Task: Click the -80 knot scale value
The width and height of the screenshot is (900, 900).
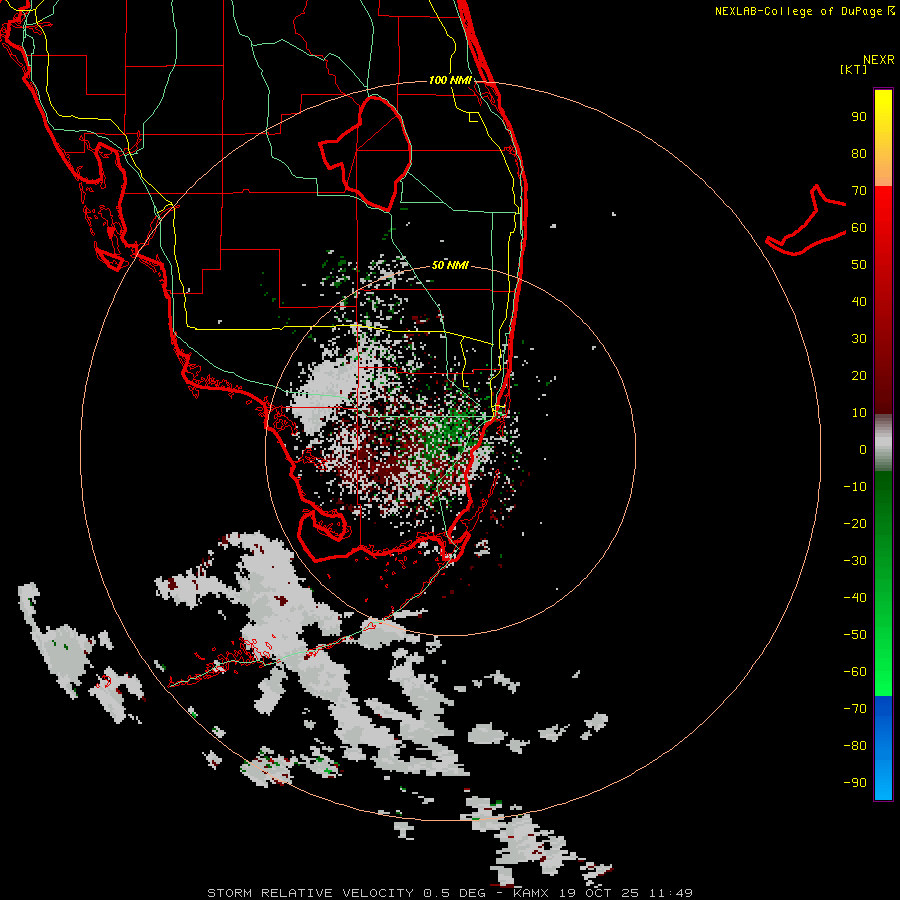Action: tap(855, 746)
